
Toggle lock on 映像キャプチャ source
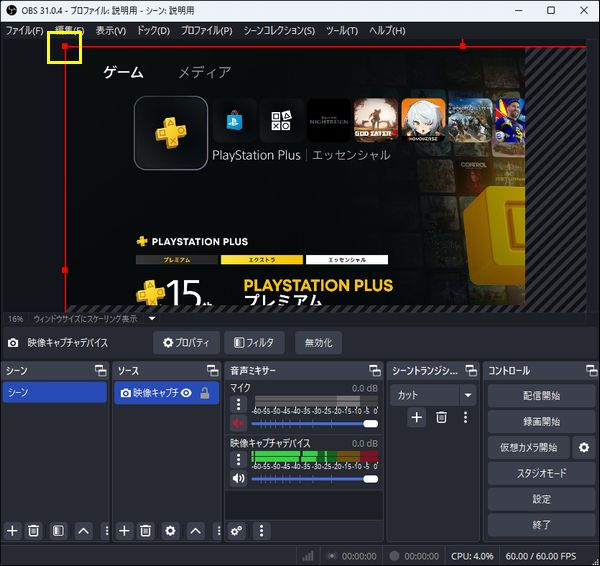(x=205, y=393)
